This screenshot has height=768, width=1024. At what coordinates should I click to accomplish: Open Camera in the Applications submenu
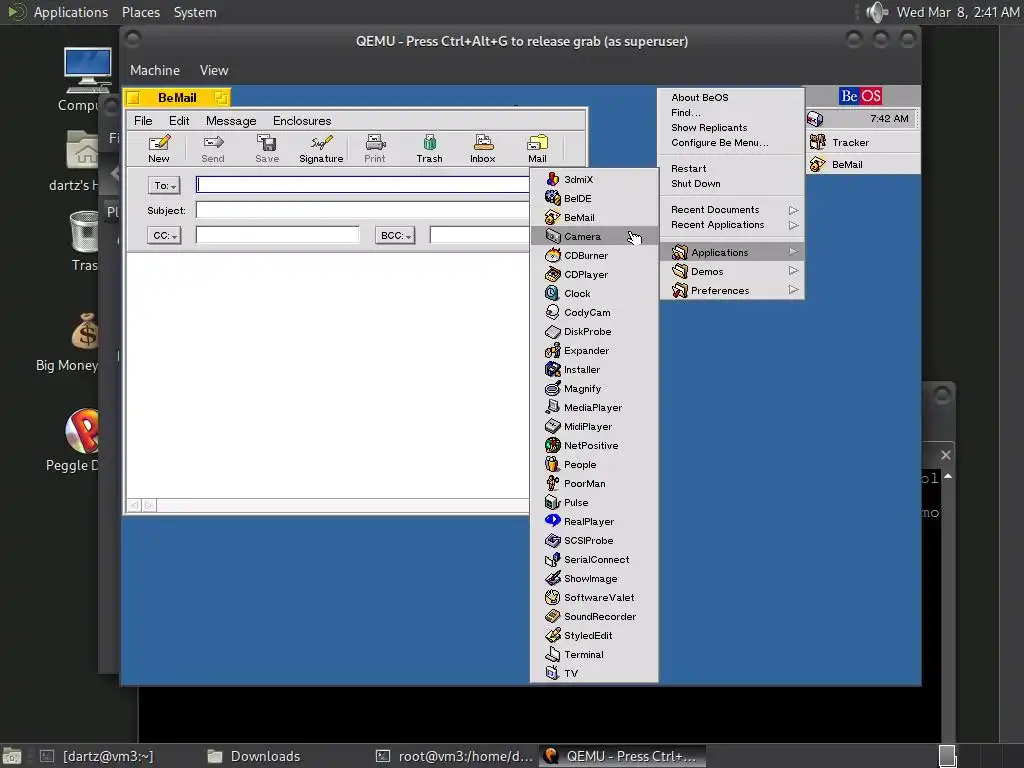click(x=594, y=236)
